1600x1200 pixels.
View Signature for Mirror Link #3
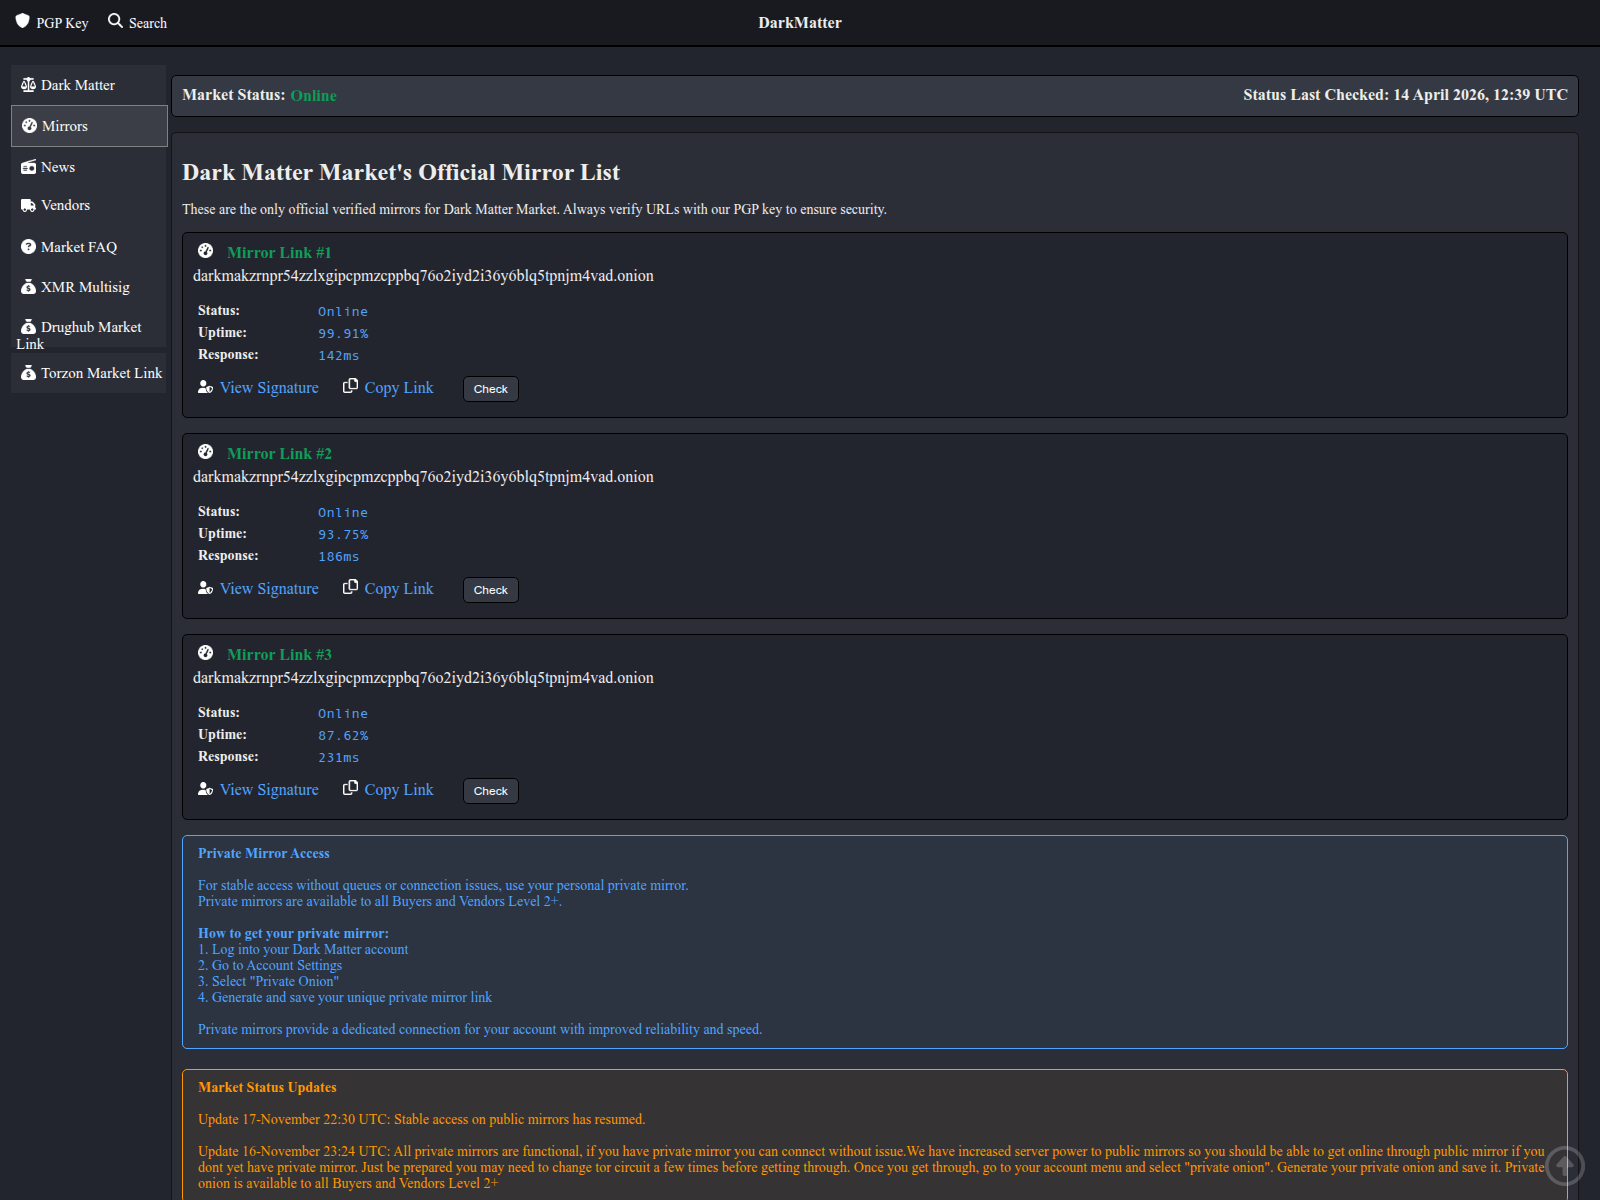pyautogui.click(x=269, y=790)
